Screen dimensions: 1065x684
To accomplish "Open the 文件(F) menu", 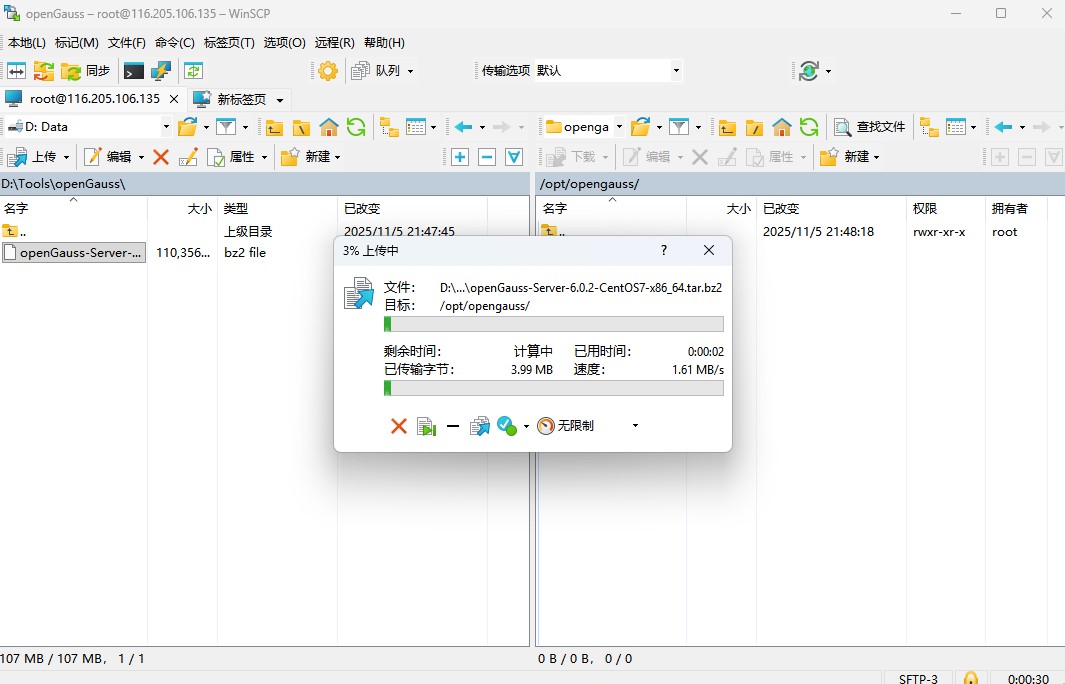I will [x=126, y=43].
